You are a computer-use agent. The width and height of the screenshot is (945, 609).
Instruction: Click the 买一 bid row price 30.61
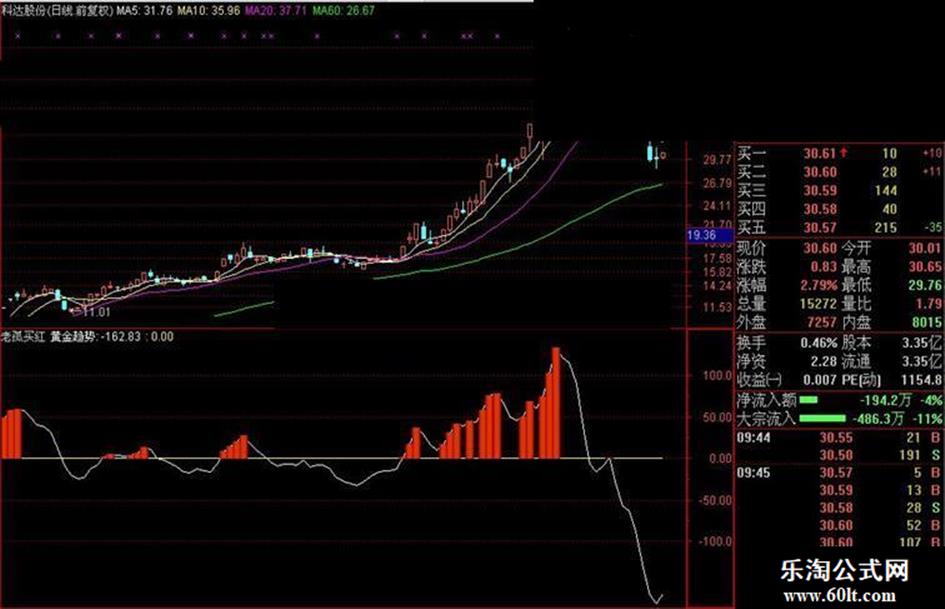point(820,153)
